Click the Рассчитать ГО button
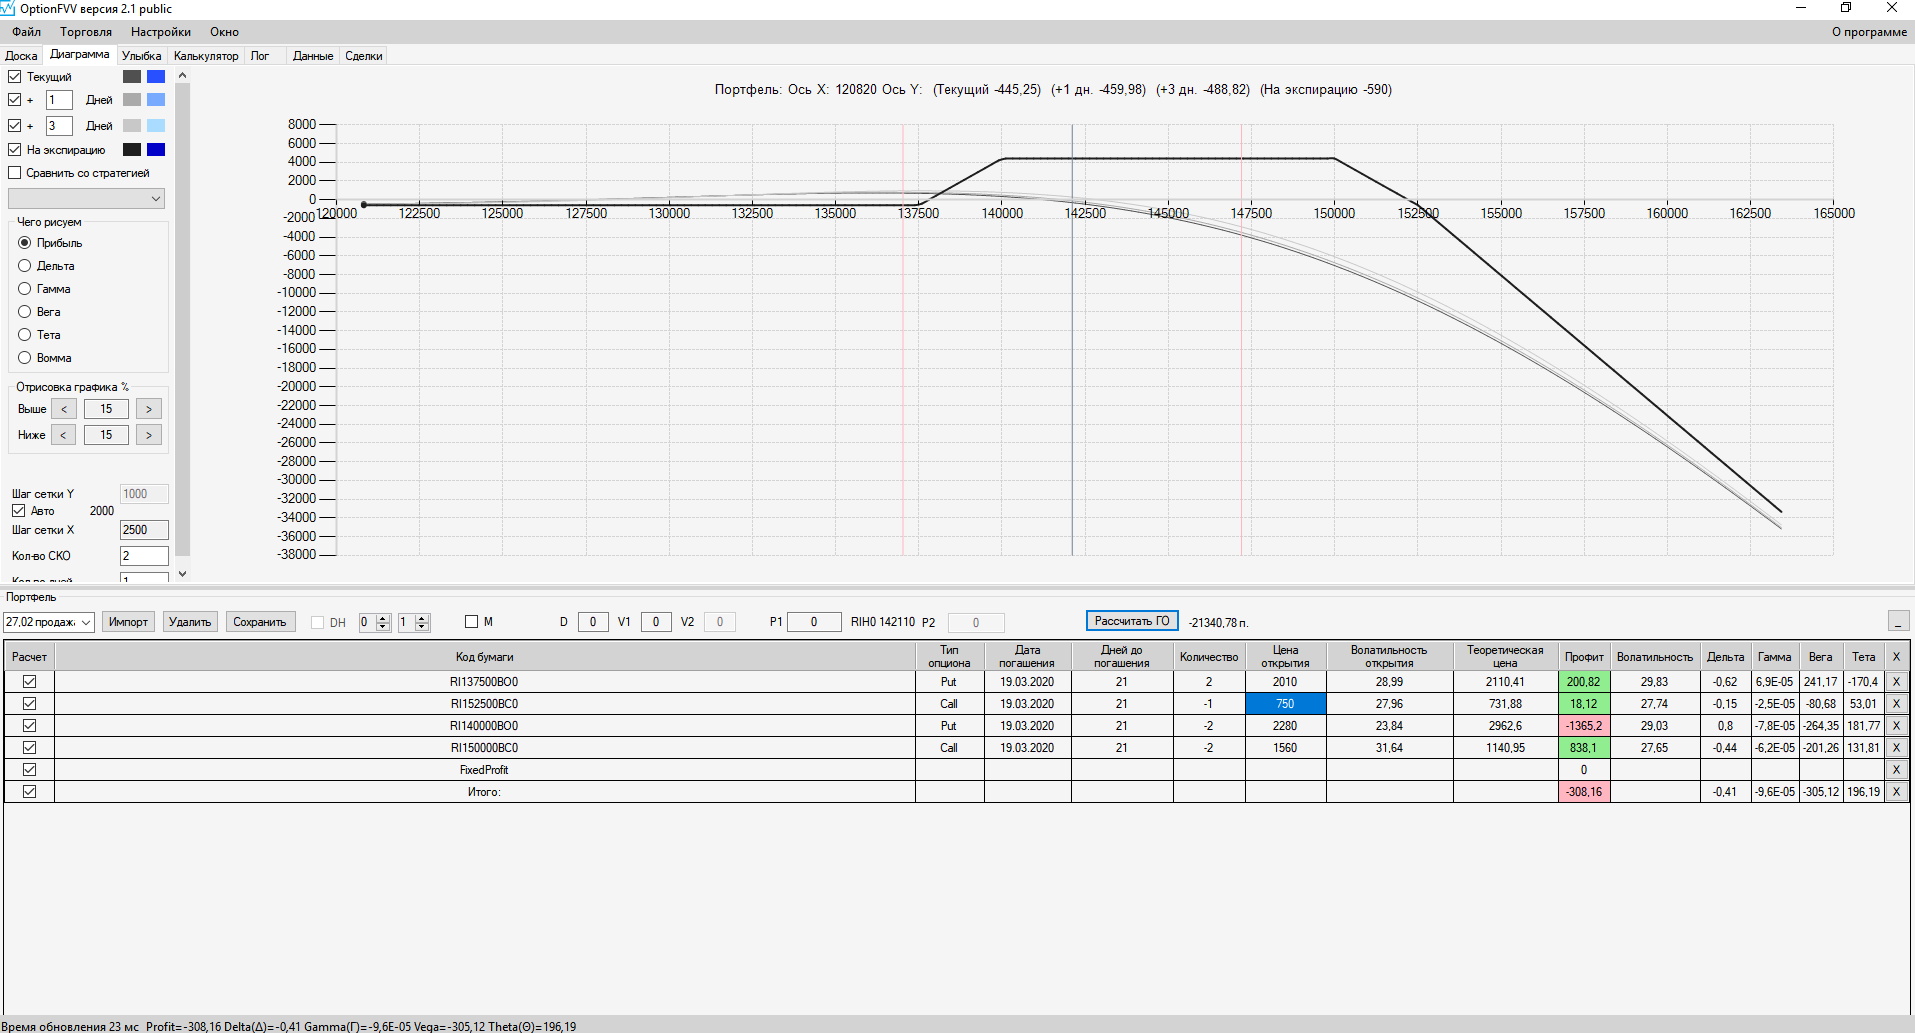 [x=1132, y=621]
